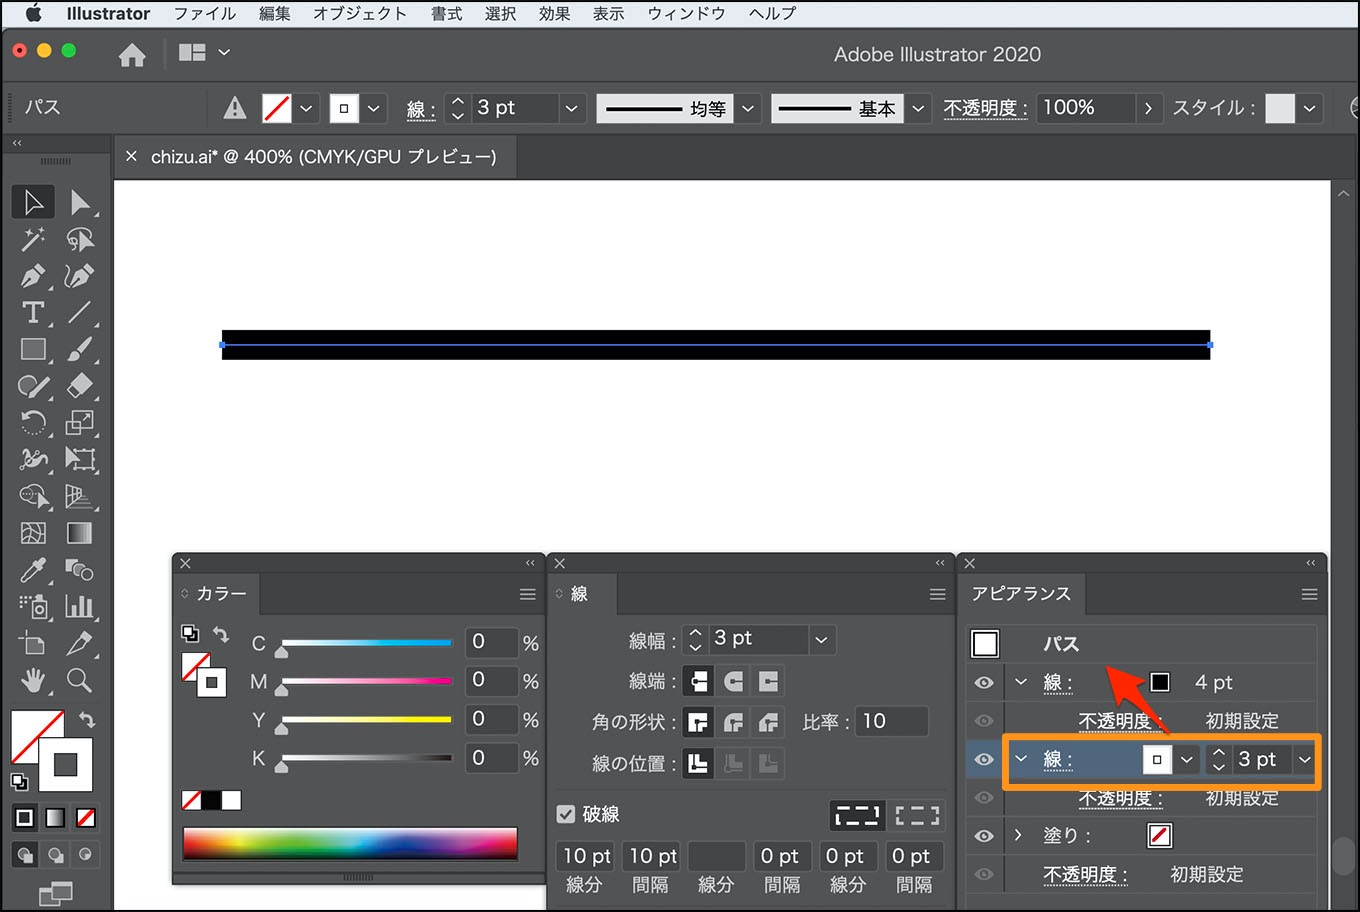Toggle visibility of 3 pt stroke row
This screenshot has width=1360, height=912.
984,760
